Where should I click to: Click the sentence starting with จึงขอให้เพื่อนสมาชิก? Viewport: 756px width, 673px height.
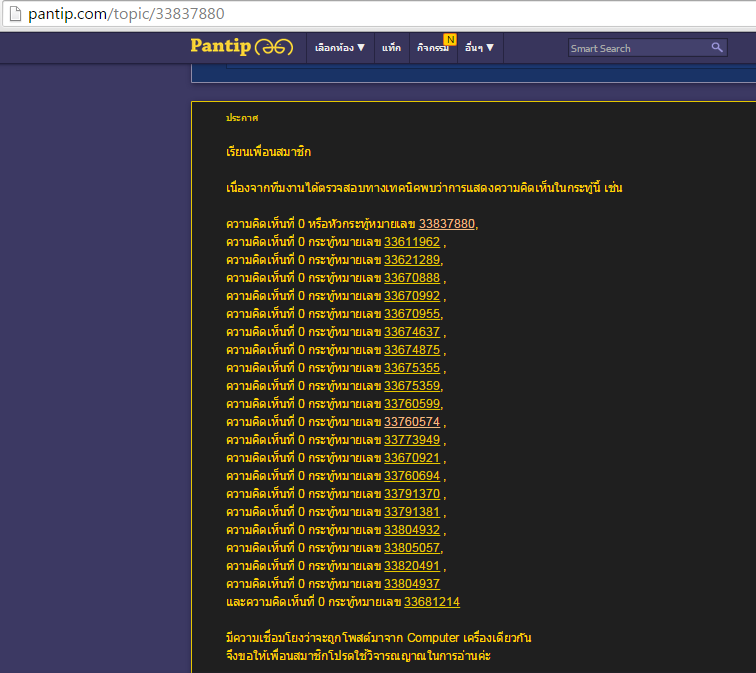(358, 656)
